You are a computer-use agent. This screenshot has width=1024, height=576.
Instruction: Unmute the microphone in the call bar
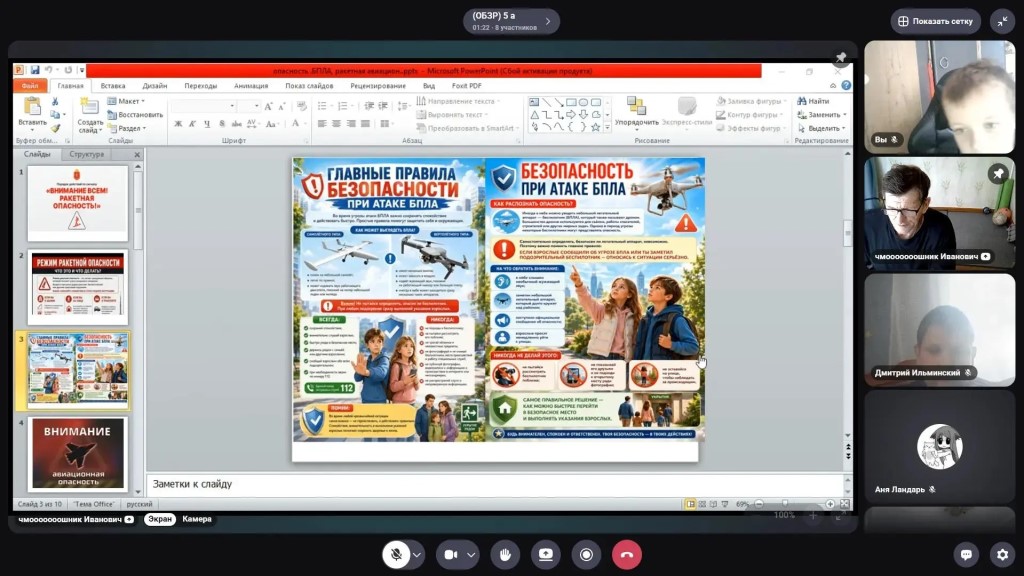click(396, 555)
